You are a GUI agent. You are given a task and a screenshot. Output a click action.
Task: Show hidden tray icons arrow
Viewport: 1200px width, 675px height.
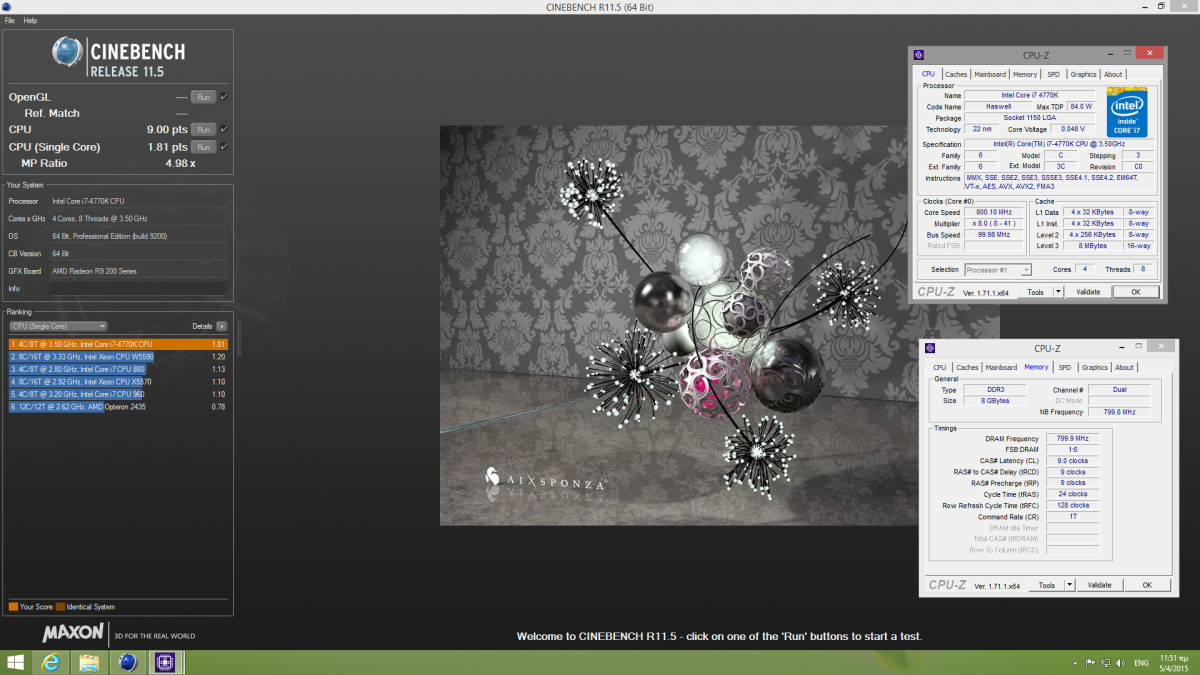coord(1076,663)
